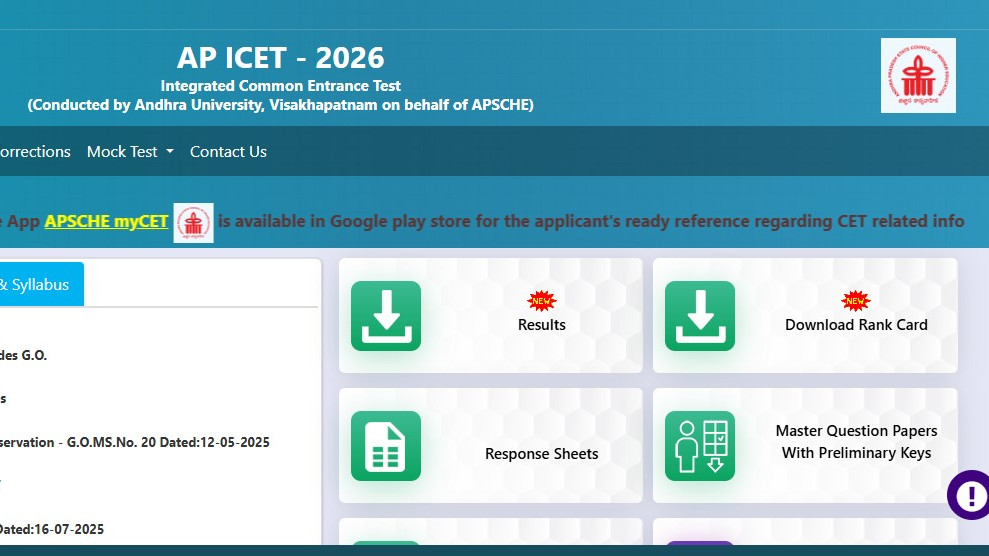Click the small APSCHE myCET app logo
This screenshot has height=556, width=989.
[x=194, y=223]
